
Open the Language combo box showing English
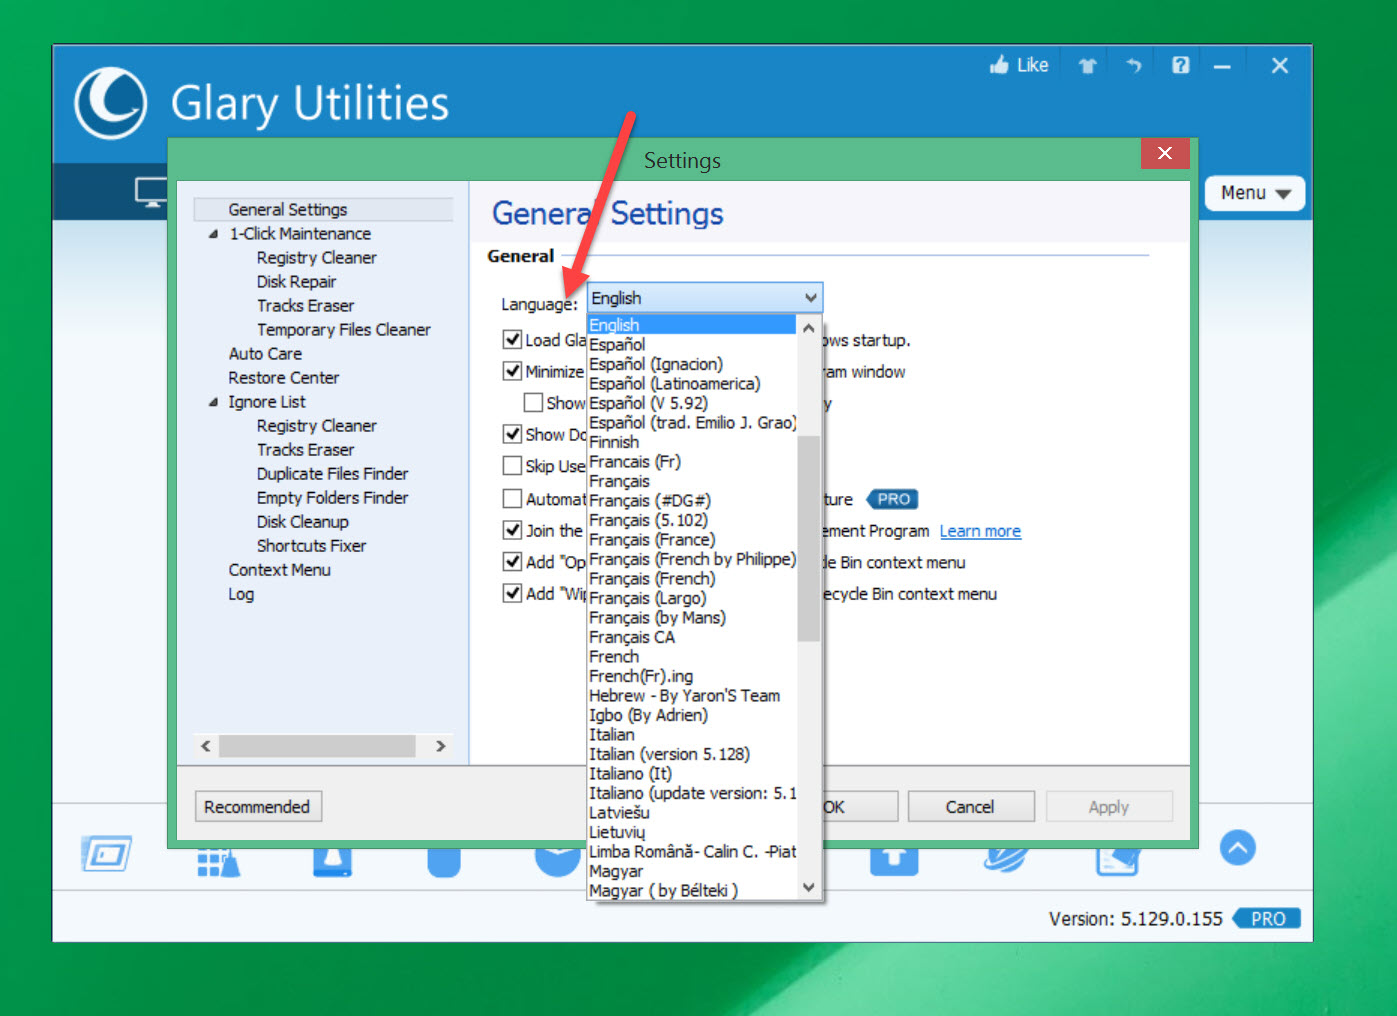pos(705,298)
